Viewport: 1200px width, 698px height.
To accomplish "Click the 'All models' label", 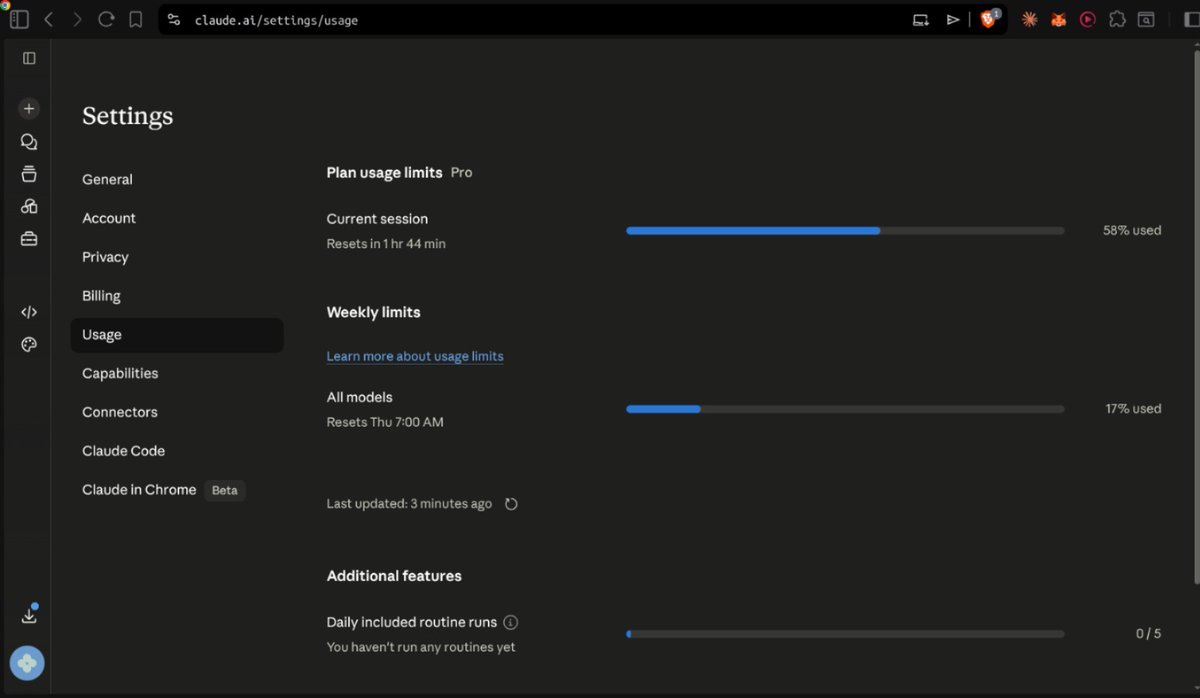I will (359, 397).
